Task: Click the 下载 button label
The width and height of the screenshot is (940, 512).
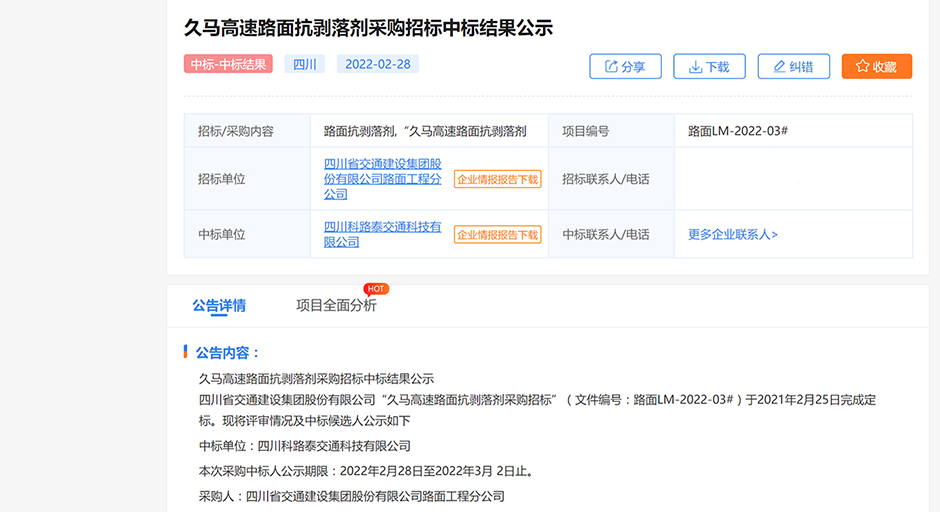Action: pos(717,67)
